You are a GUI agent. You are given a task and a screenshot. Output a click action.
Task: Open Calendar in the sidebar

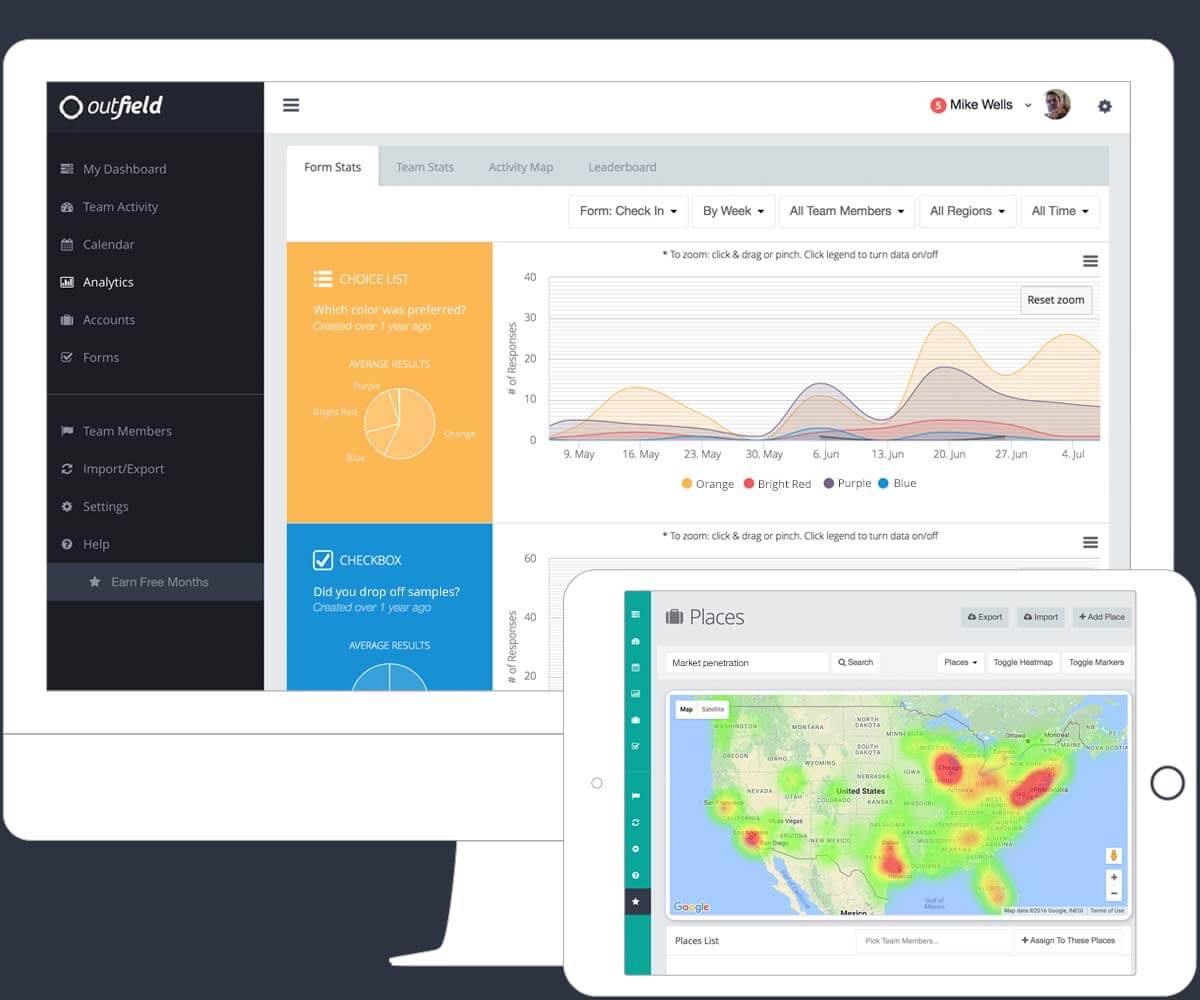click(x=155, y=244)
